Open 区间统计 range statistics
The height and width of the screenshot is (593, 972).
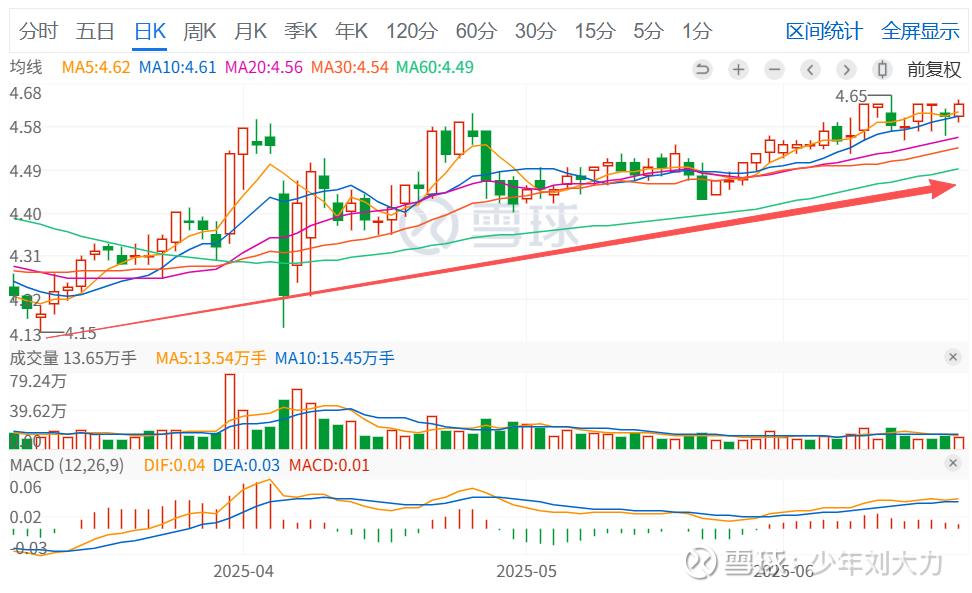click(x=824, y=31)
